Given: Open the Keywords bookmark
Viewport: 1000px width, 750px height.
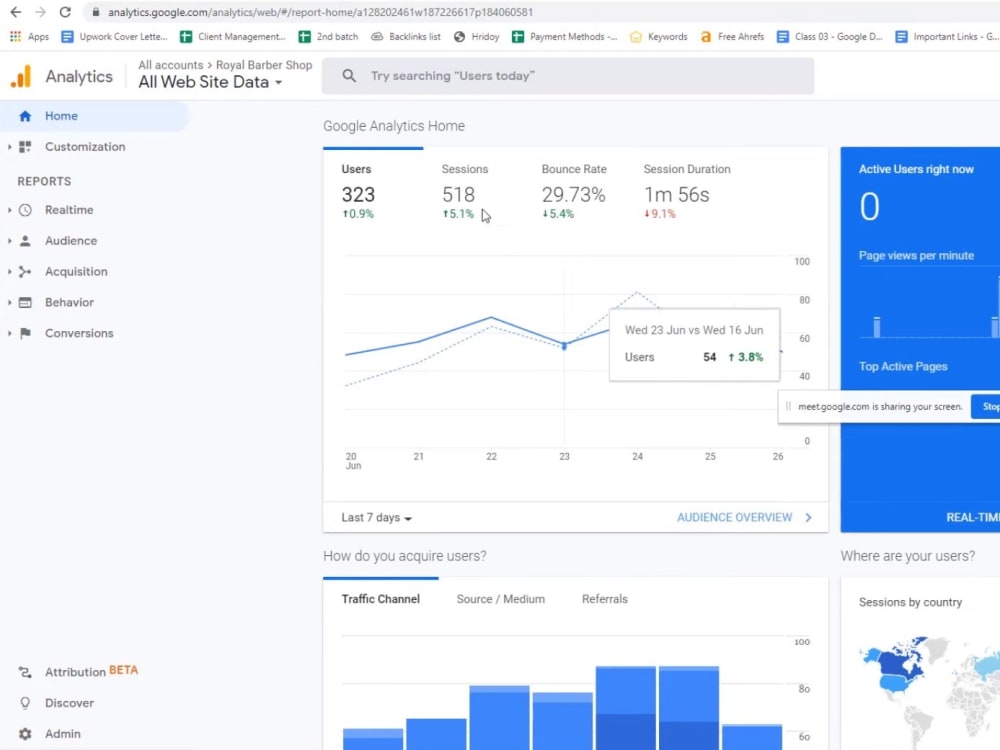Looking at the screenshot, I should (x=658, y=36).
